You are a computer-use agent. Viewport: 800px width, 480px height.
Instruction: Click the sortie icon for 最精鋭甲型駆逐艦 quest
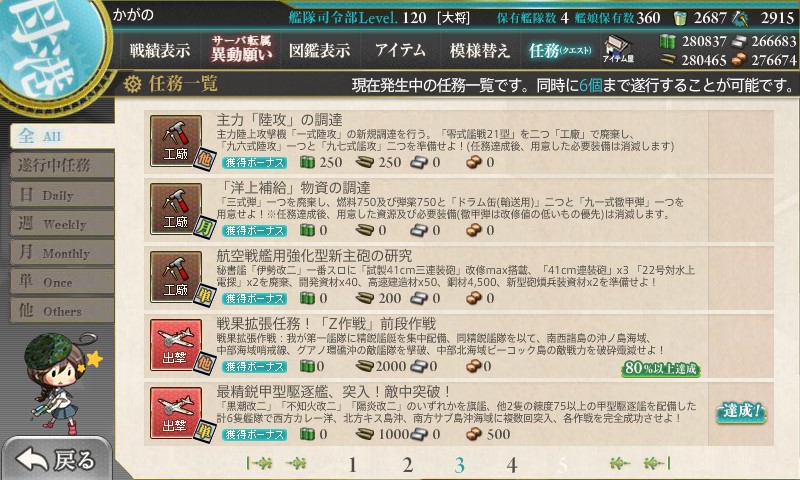pyautogui.click(x=176, y=413)
